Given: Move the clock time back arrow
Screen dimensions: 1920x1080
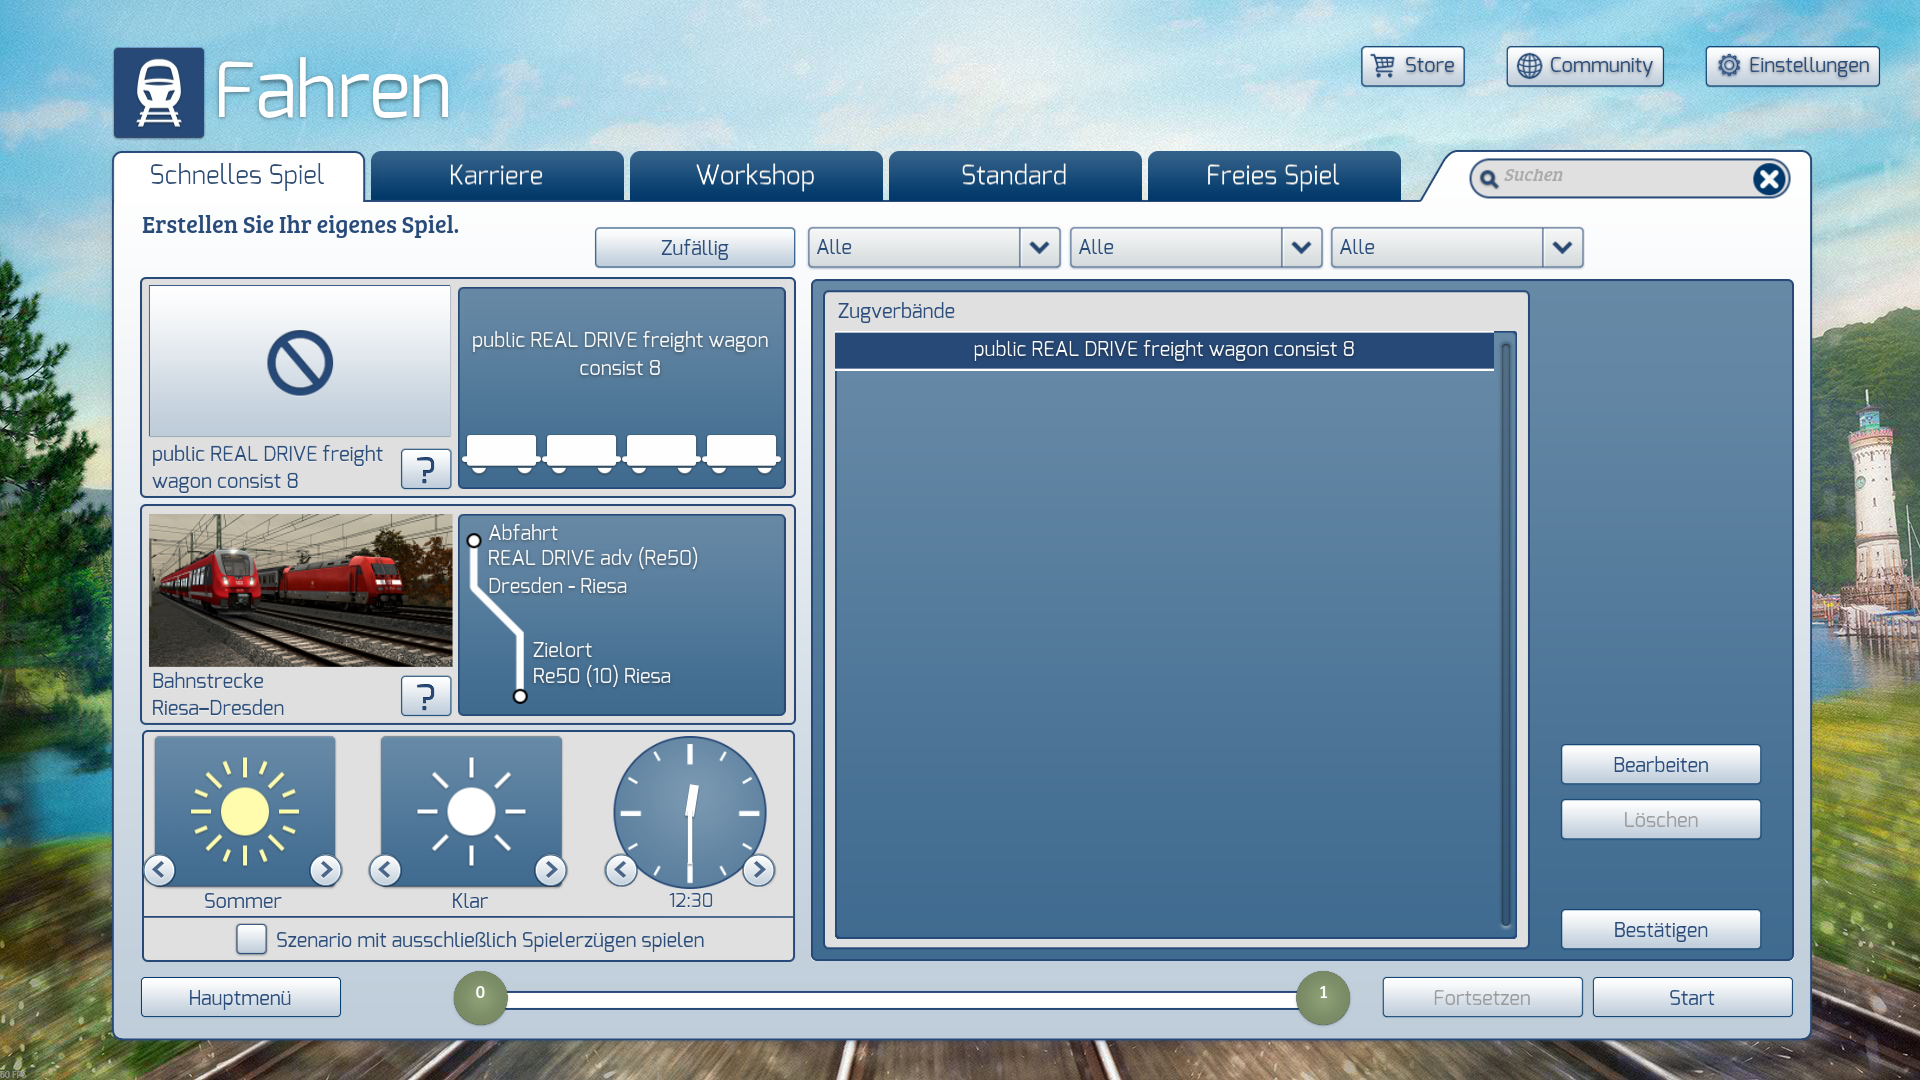Looking at the screenshot, I should click(621, 870).
